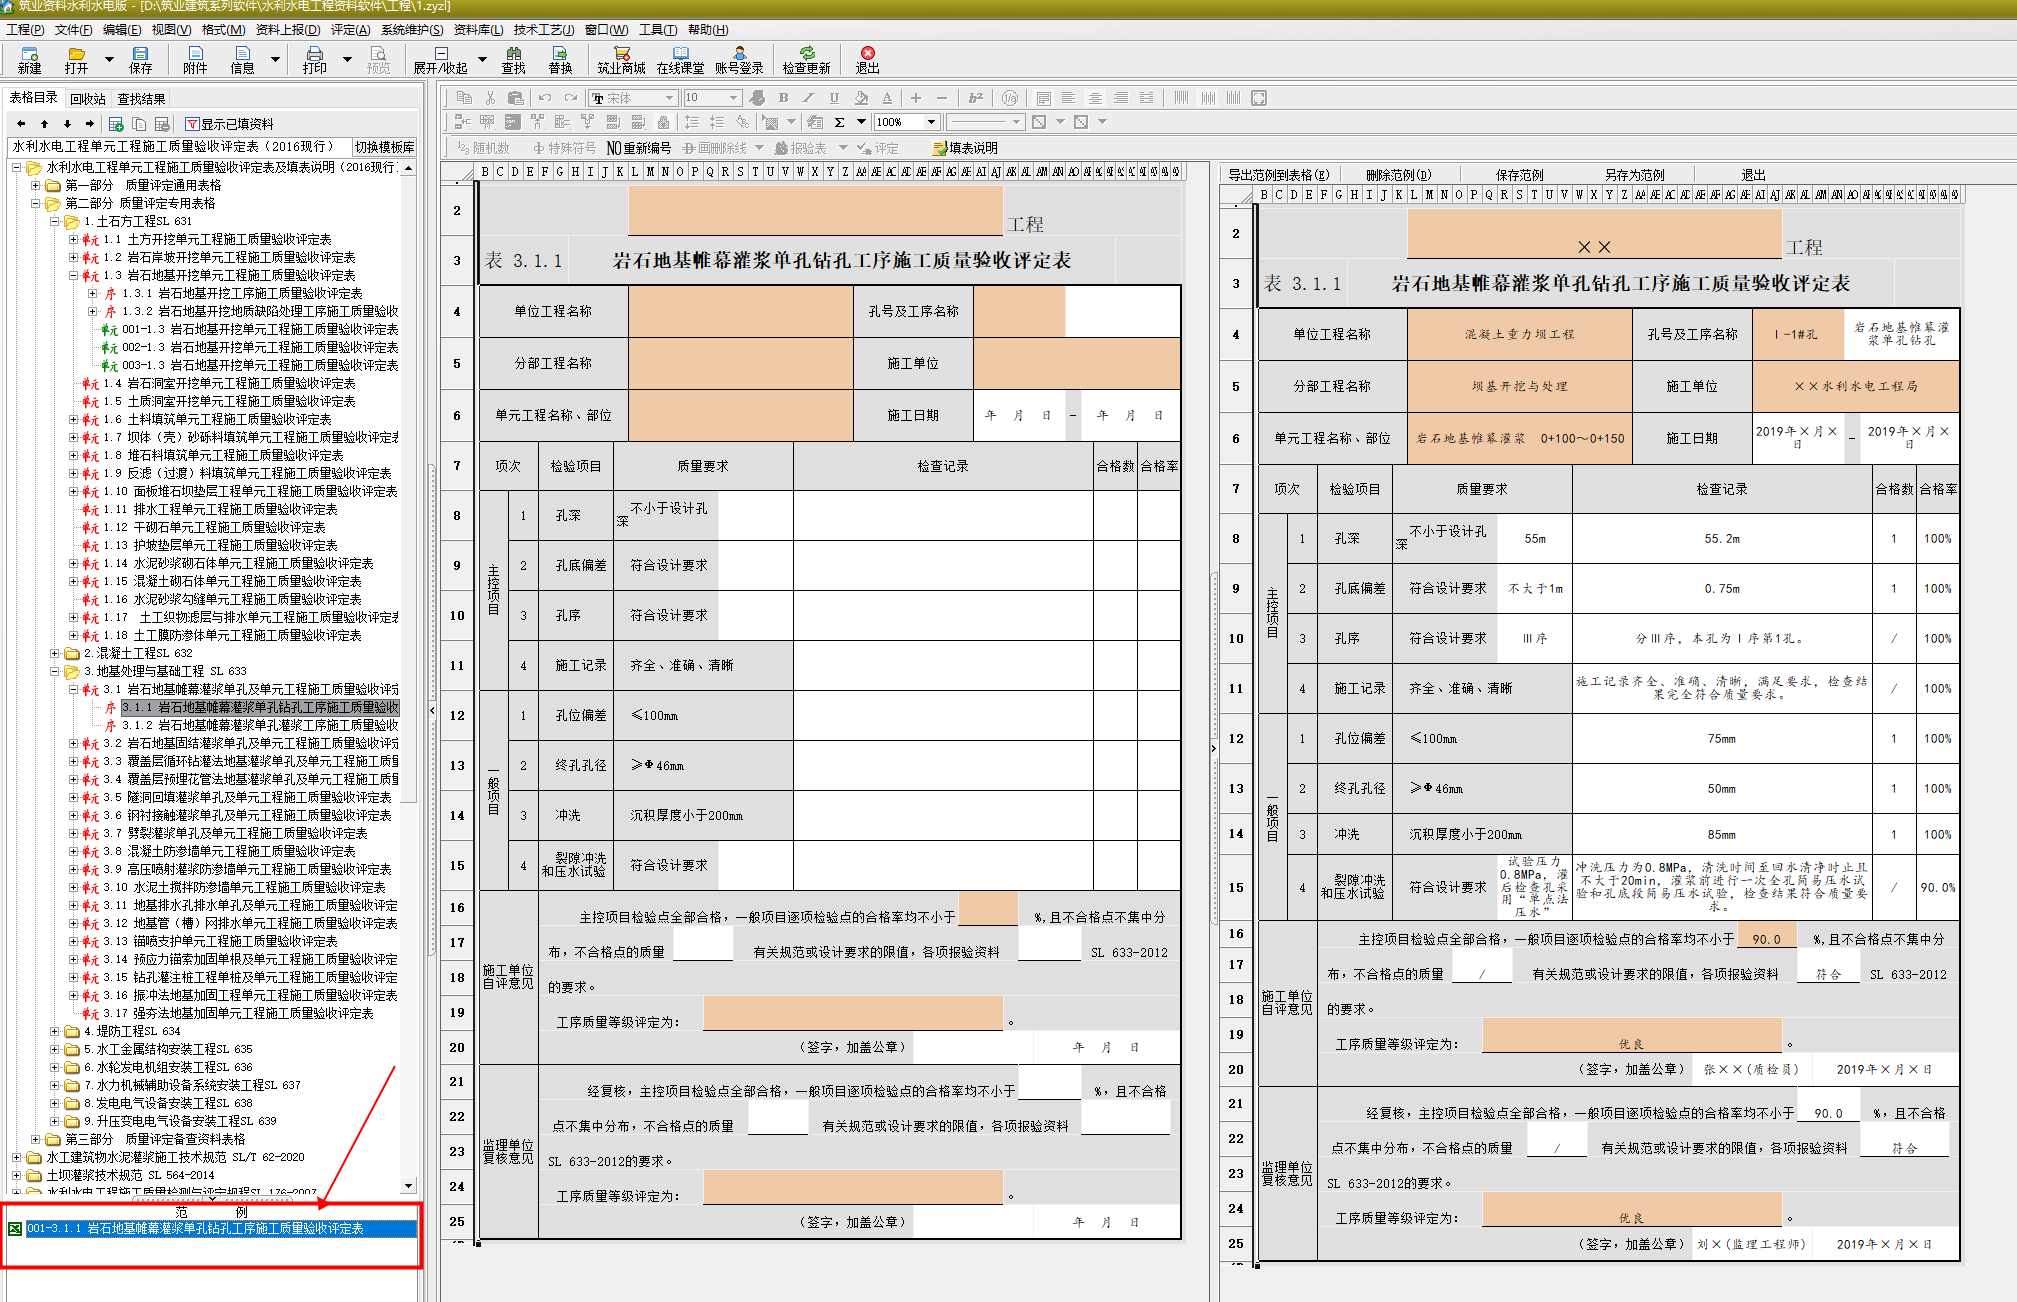Image resolution: width=2017 pixels, height=1302 pixels.
Task: Click the 工序质量等级评定为 cell in row 19
Action: point(853,1013)
